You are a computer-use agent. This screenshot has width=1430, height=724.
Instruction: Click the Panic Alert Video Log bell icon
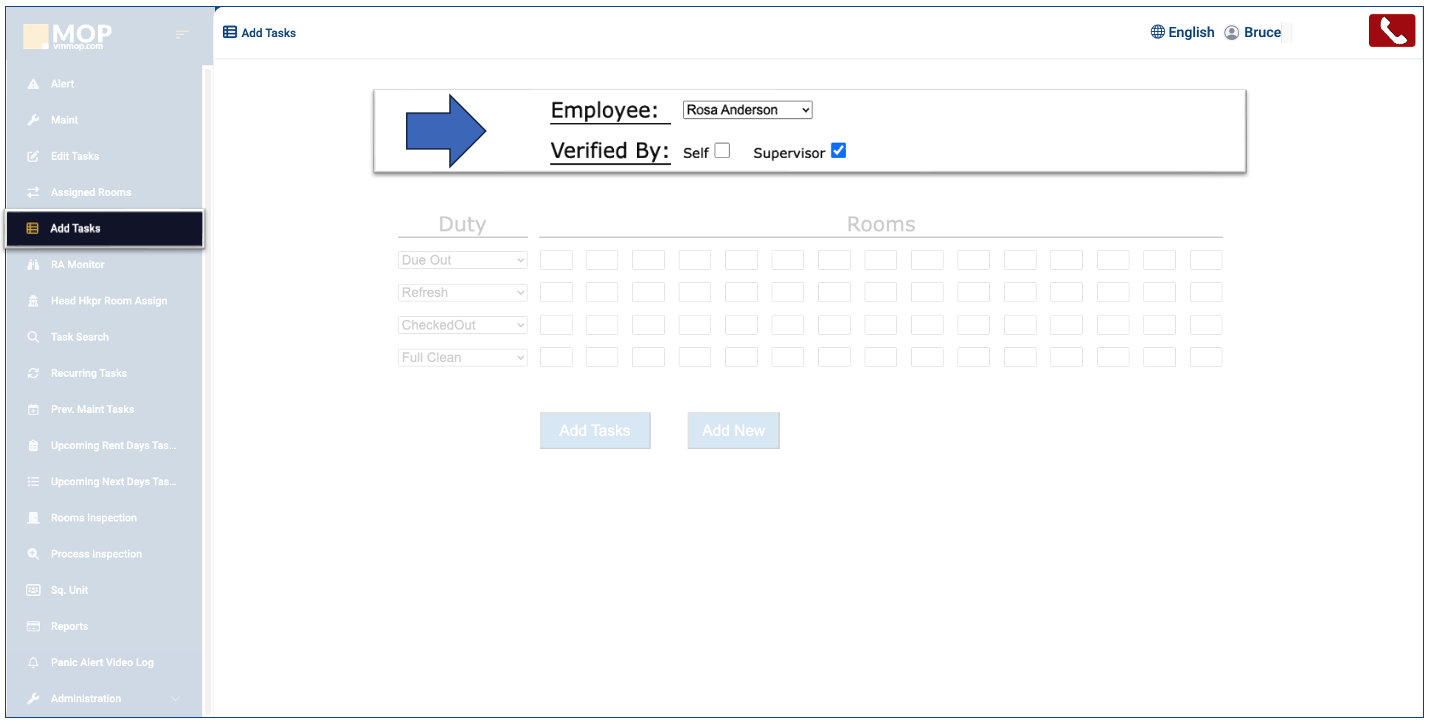tap(33, 663)
